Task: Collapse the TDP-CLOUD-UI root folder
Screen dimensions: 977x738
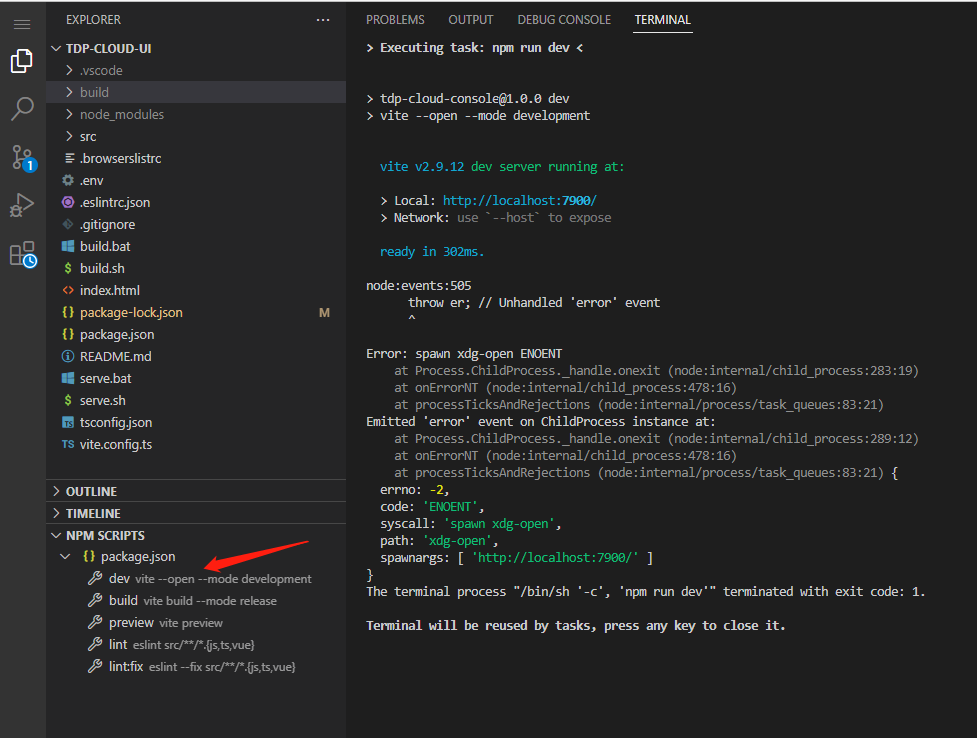Action: pos(56,48)
